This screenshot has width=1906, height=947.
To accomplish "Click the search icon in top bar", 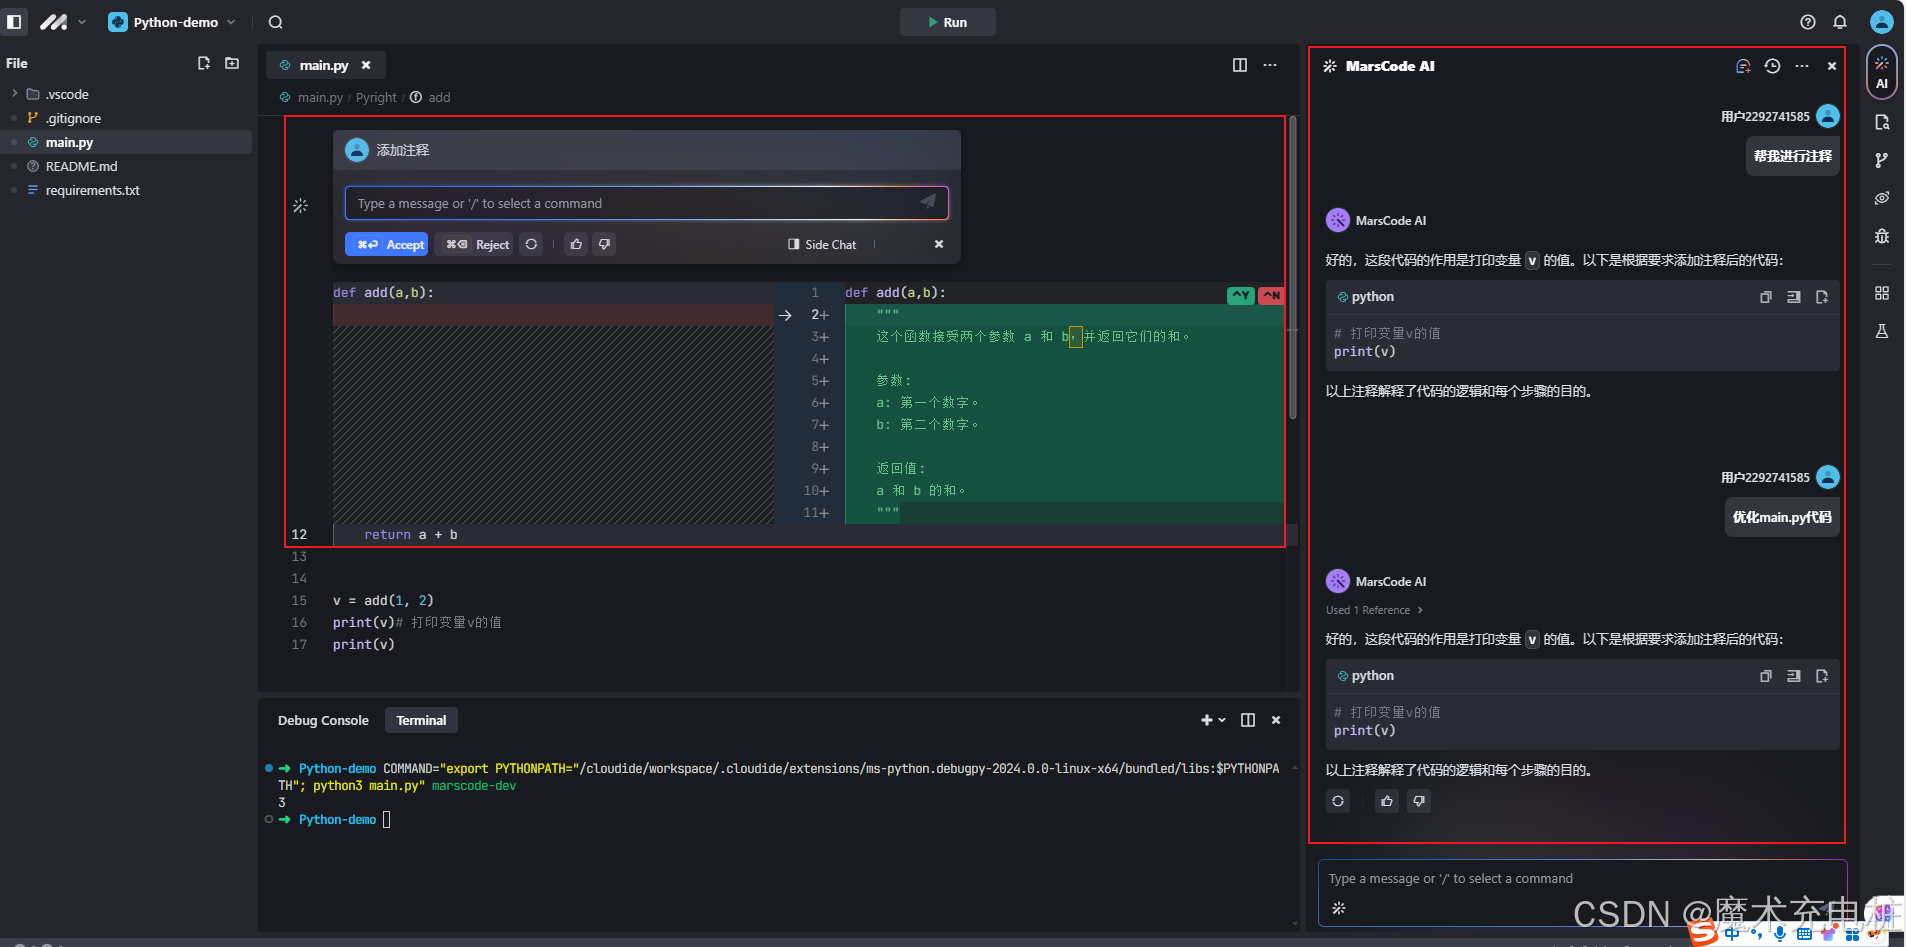I will coord(276,22).
